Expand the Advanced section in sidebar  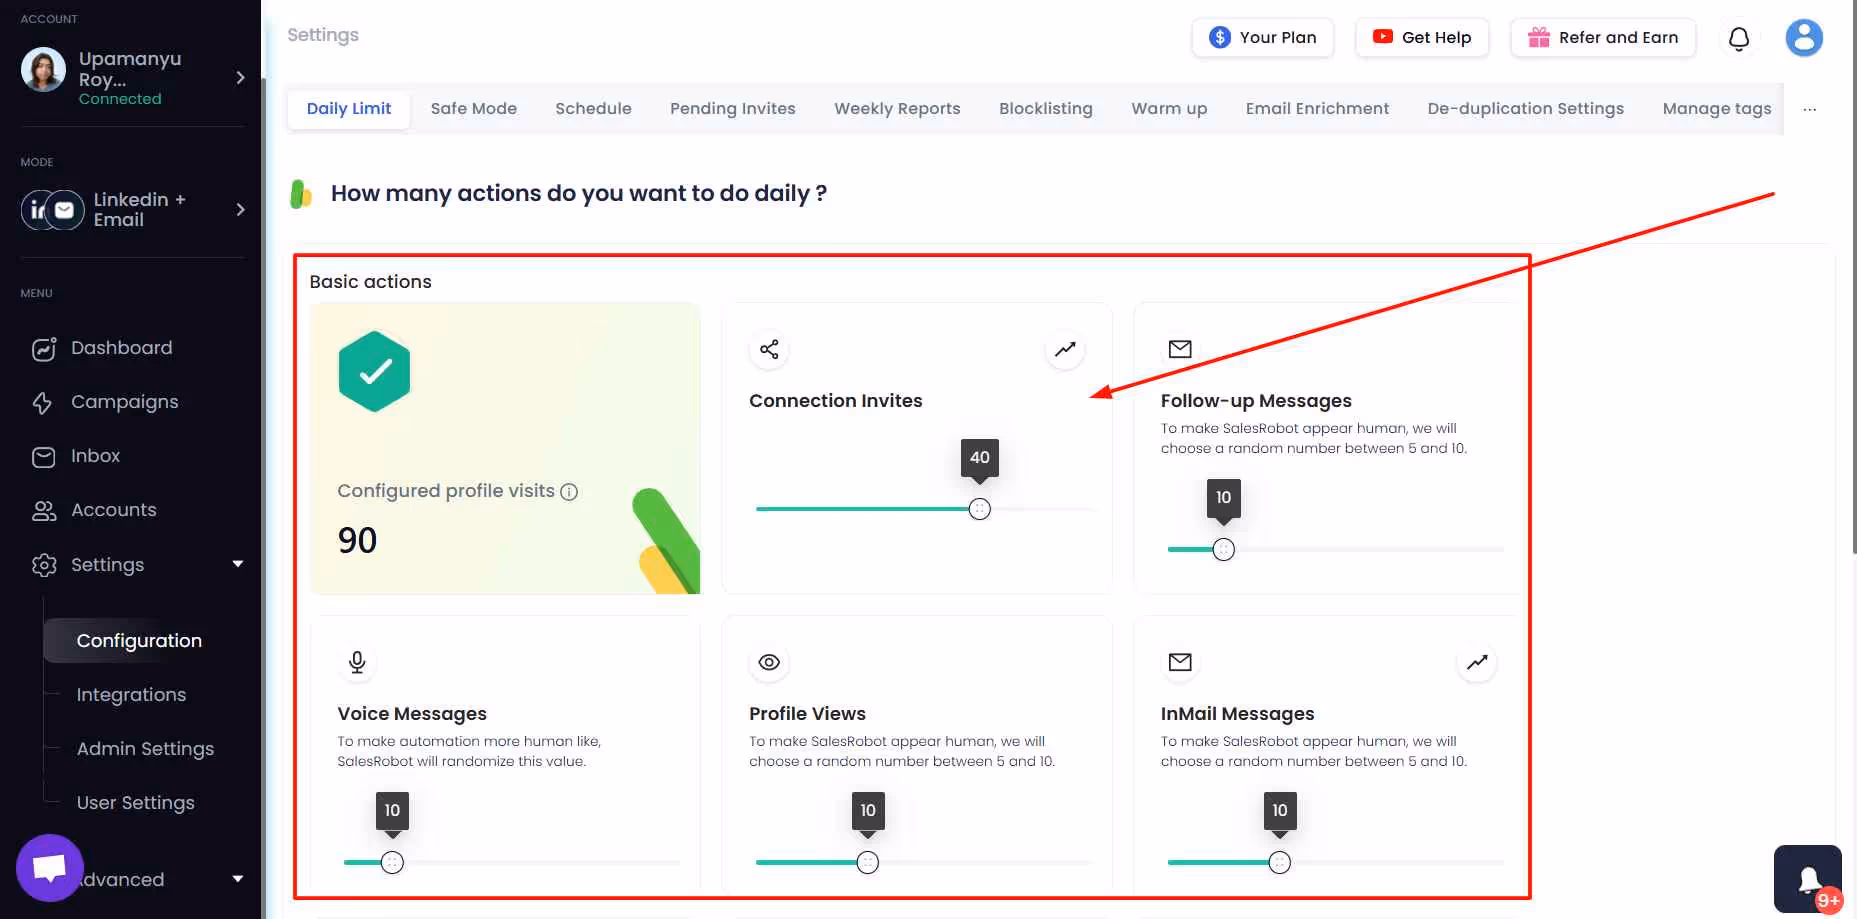(237, 879)
